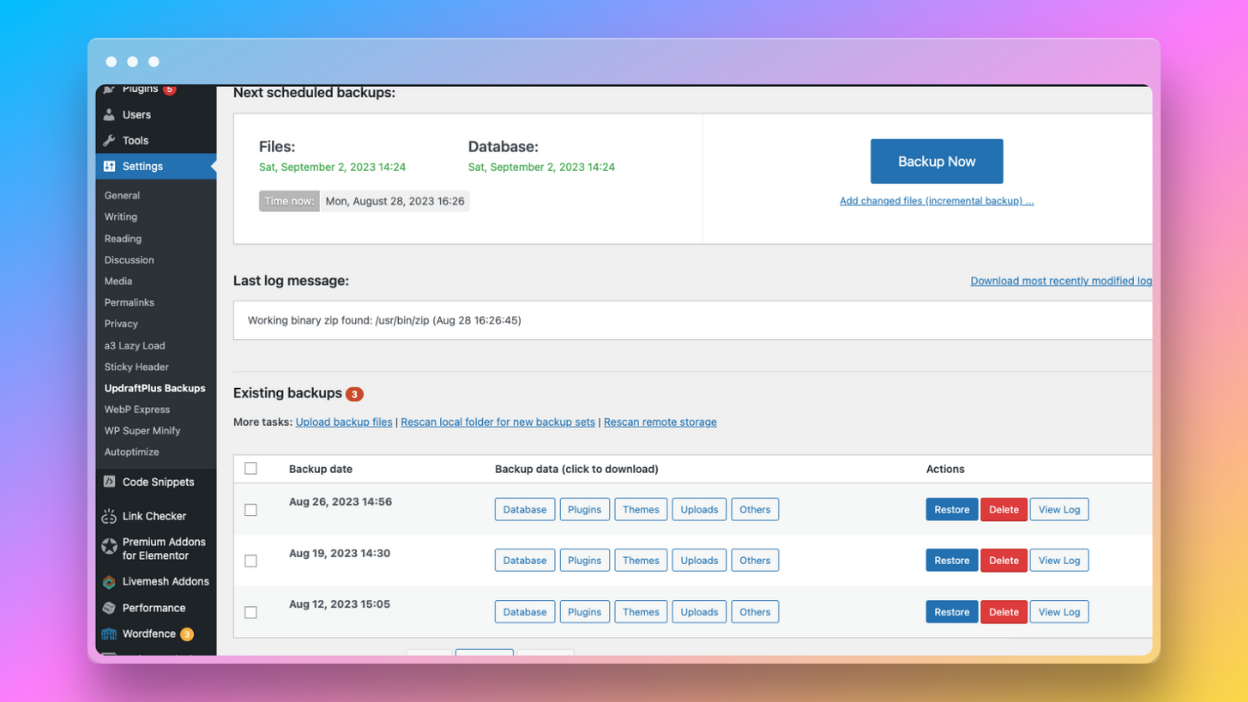1248x702 pixels.
Task: Open the Performance sidebar icon
Action: (x=110, y=607)
